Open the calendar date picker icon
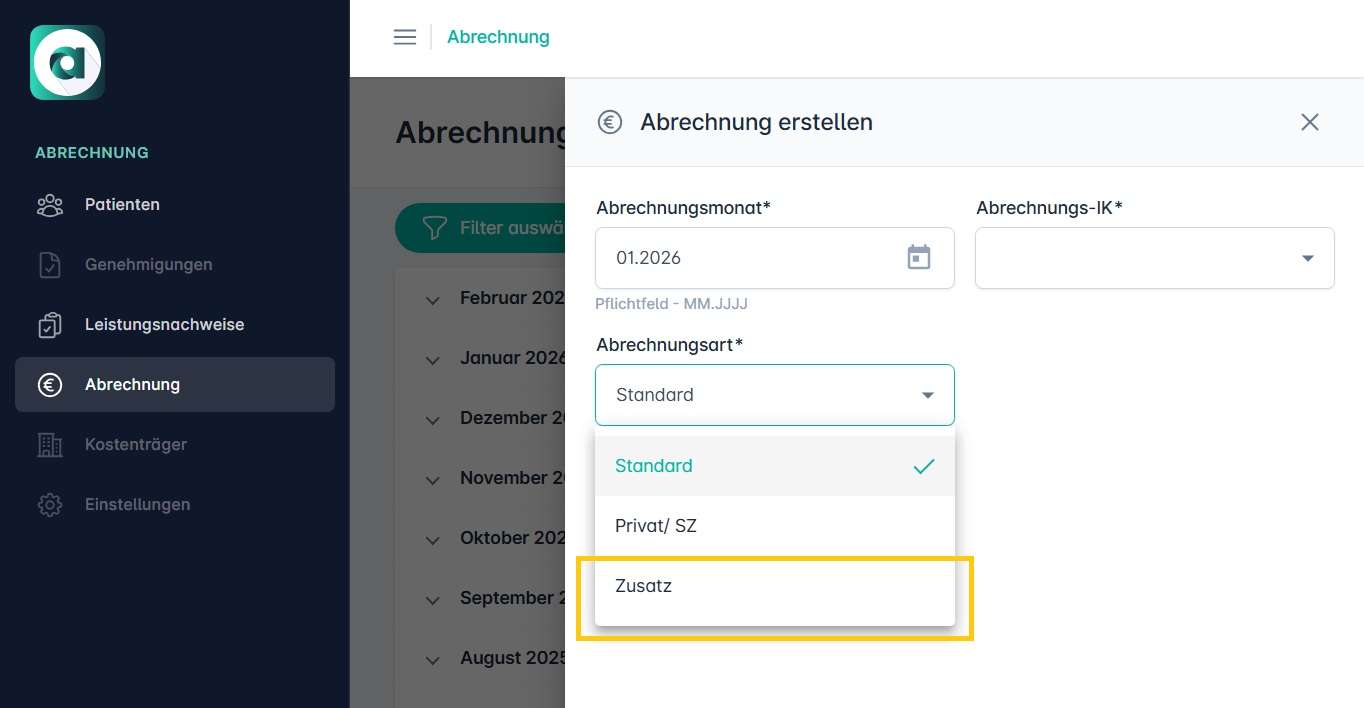The width and height of the screenshot is (1364, 708). (918, 258)
